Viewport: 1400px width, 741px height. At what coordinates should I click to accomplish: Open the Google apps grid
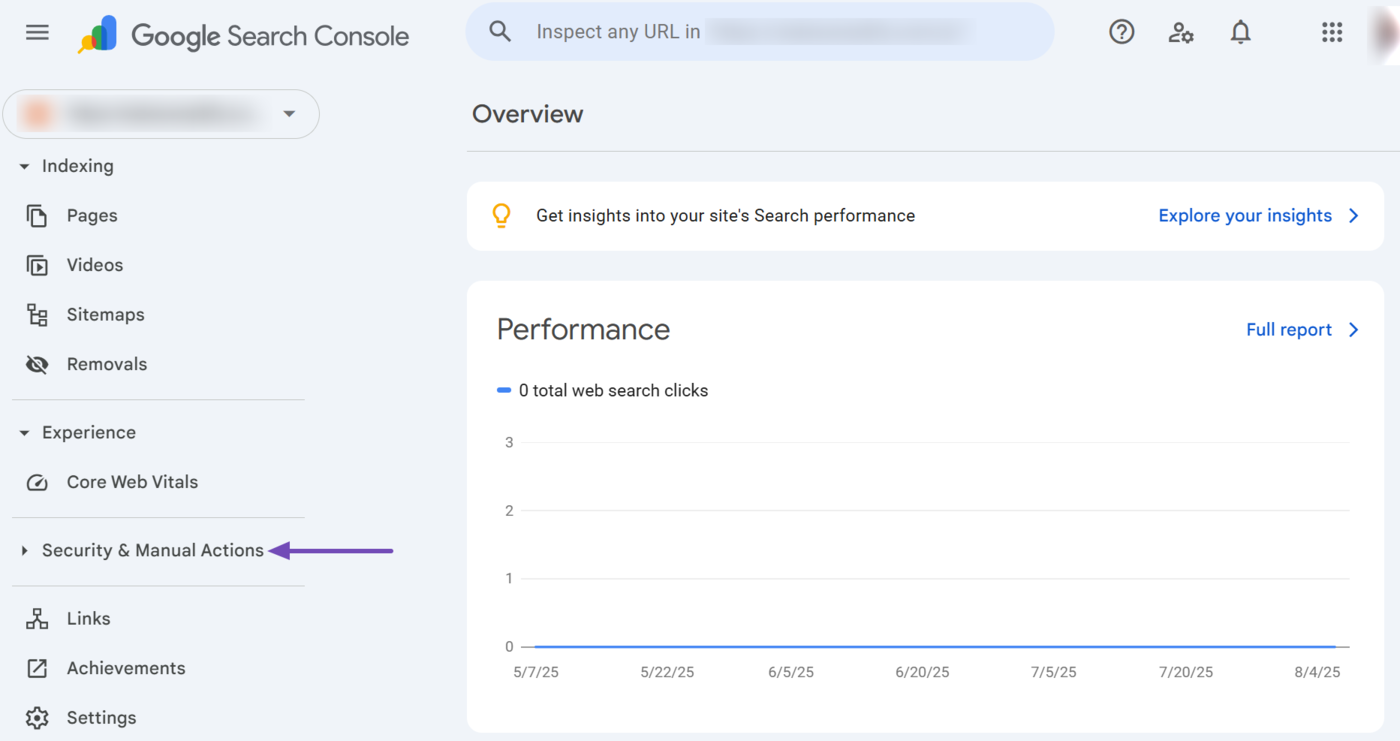[1331, 33]
